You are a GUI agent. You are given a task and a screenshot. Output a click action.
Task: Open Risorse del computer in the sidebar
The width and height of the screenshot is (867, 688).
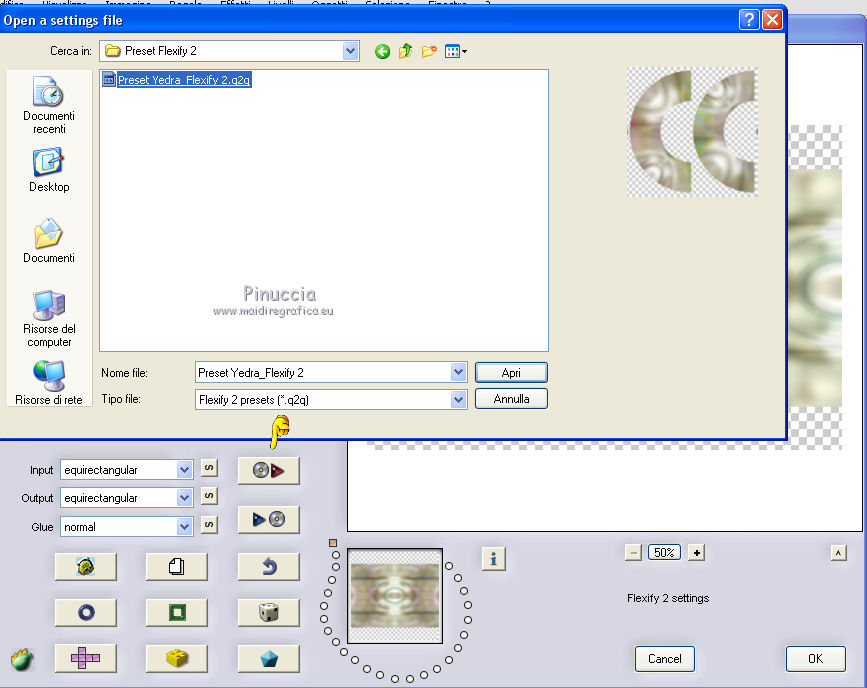(49, 319)
